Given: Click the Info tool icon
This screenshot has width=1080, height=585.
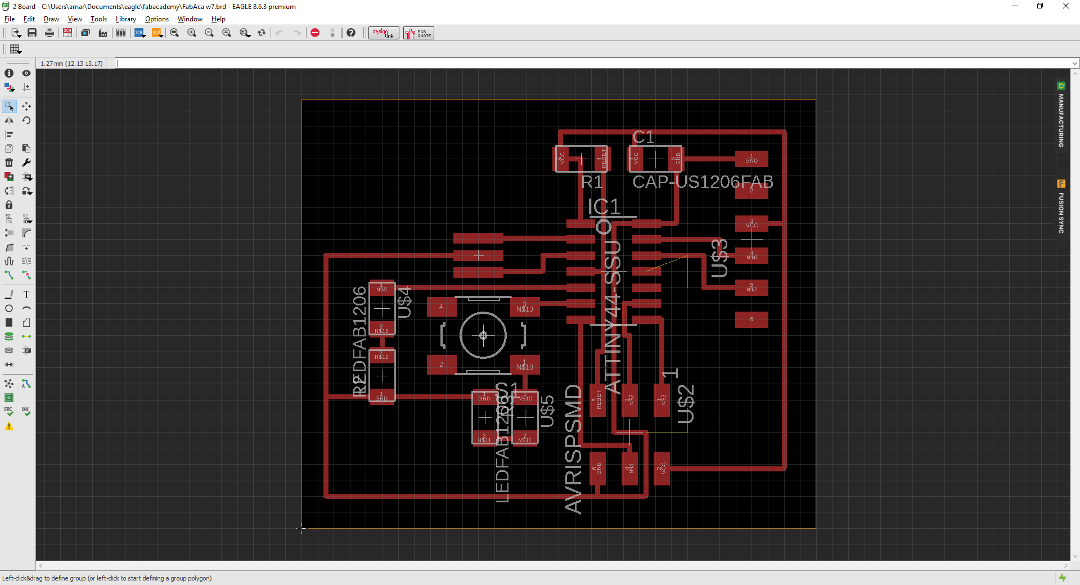Looking at the screenshot, I should [x=9, y=73].
